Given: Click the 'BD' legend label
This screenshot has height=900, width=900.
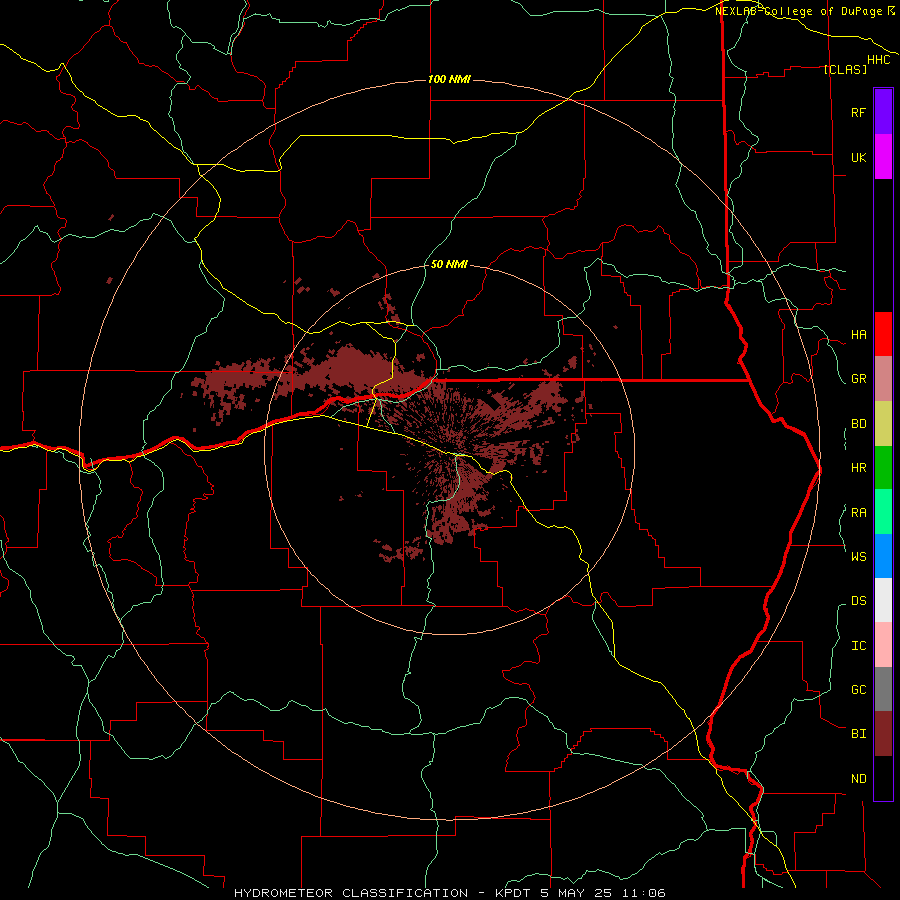Looking at the screenshot, I should 858,424.
